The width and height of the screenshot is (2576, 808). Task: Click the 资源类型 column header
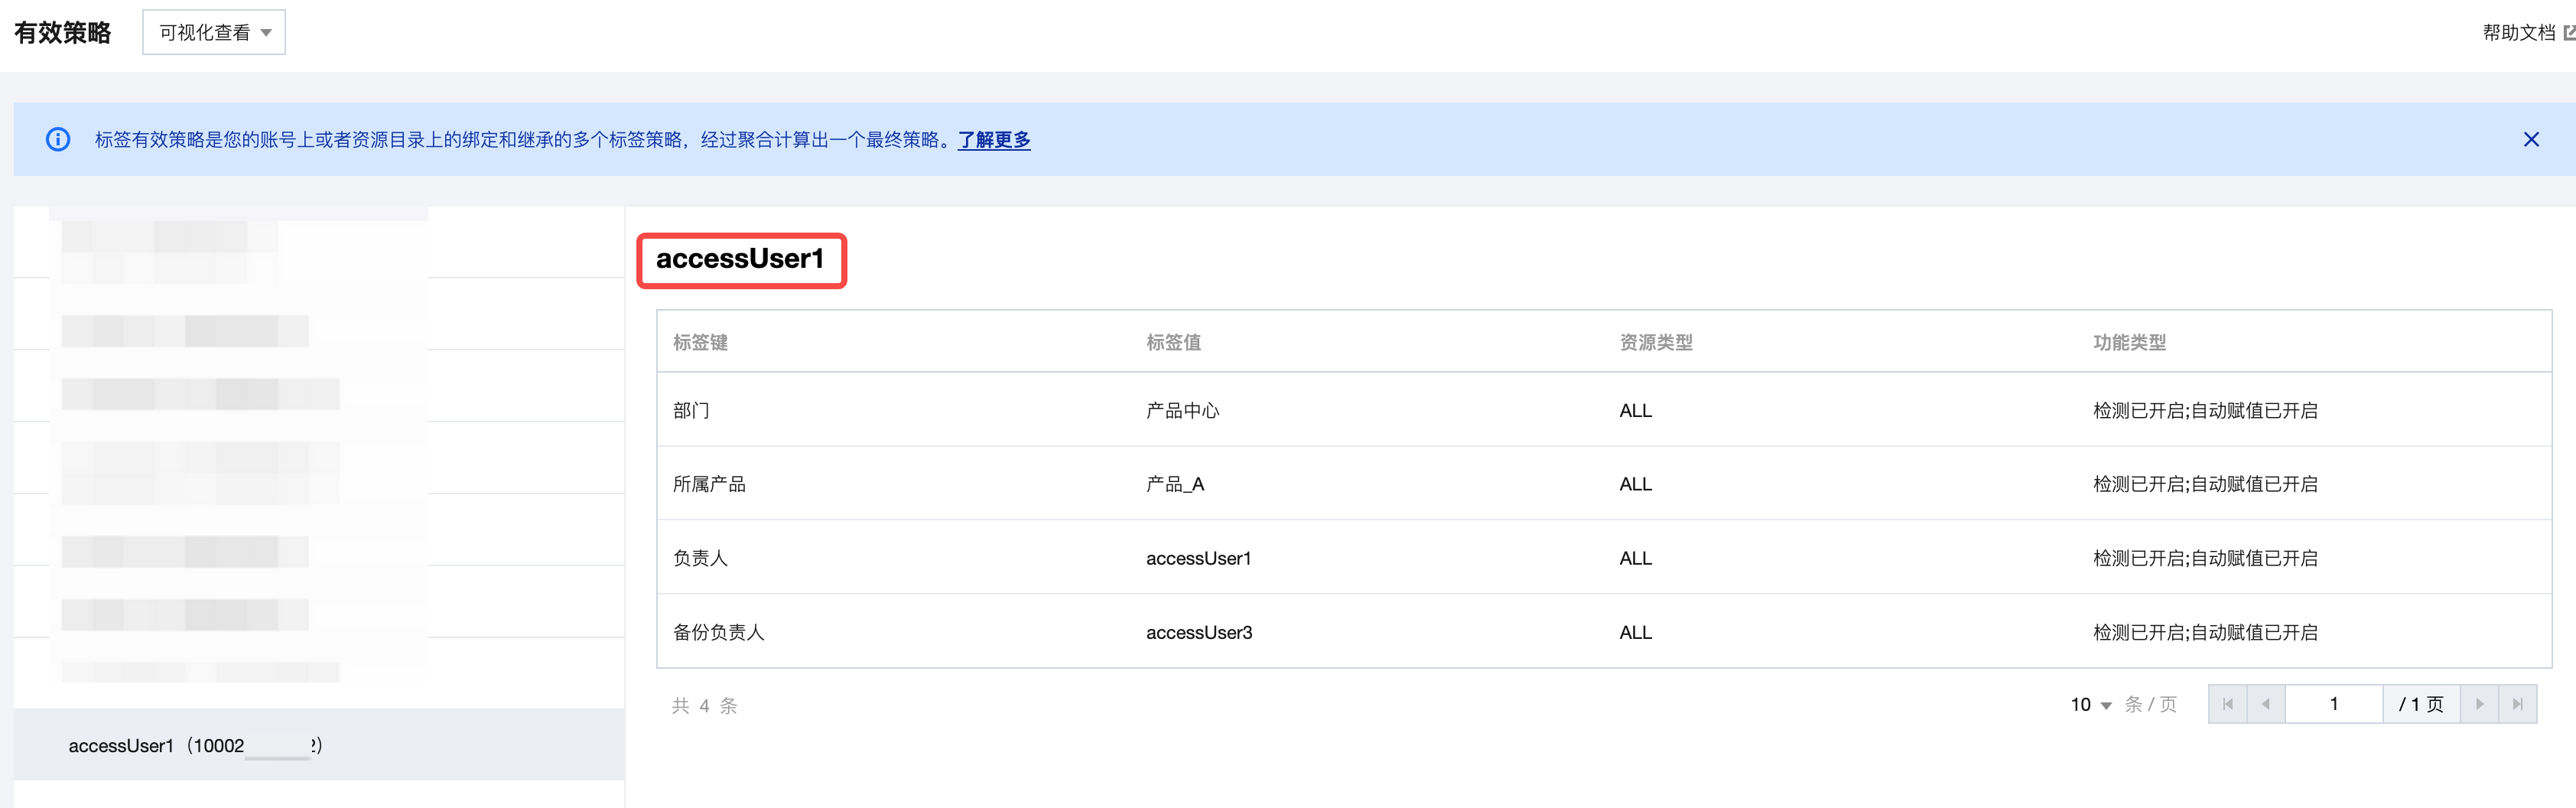1656,342
